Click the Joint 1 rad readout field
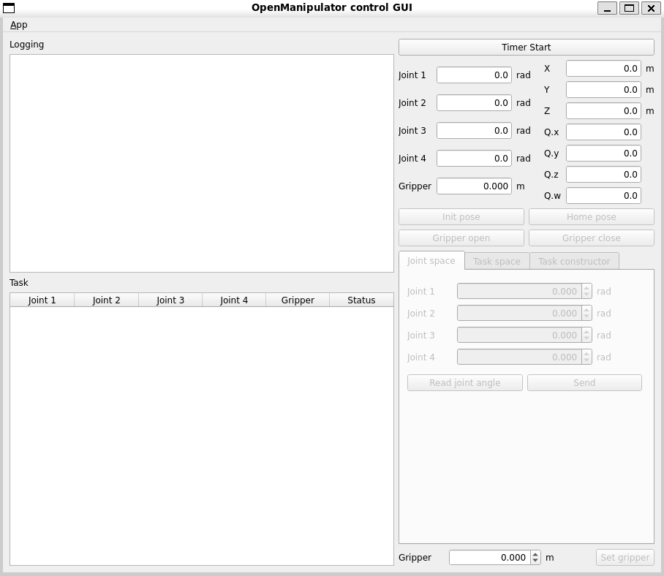 (x=474, y=75)
